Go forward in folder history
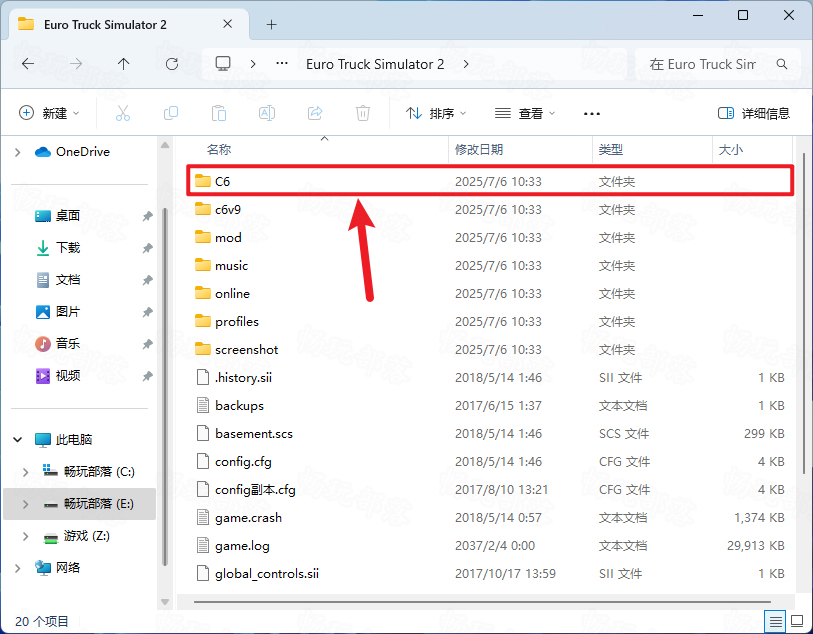This screenshot has width=813, height=634. coord(76,64)
